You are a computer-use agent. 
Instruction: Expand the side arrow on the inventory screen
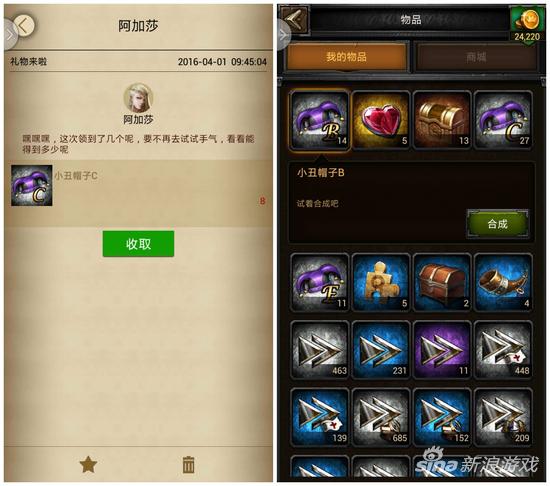(283, 34)
